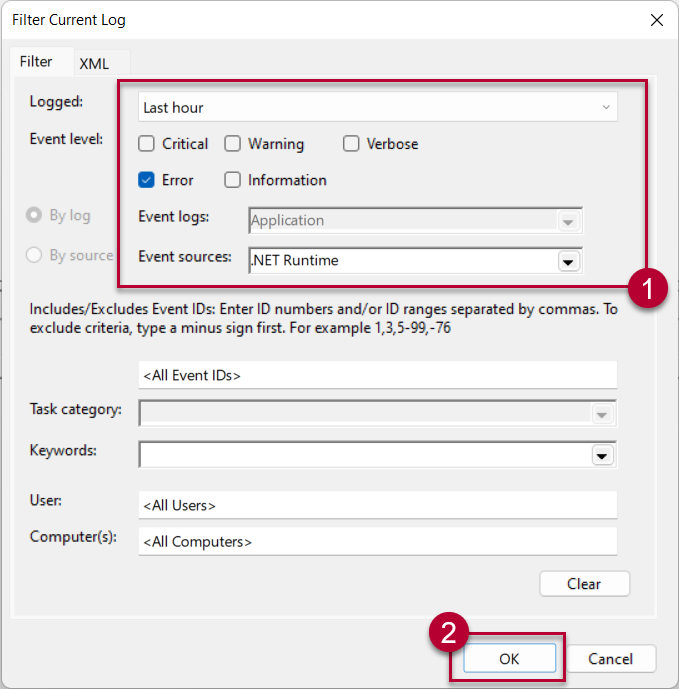Screen dimensions: 679x689
Task: Focus the User text field
Action: (377, 505)
